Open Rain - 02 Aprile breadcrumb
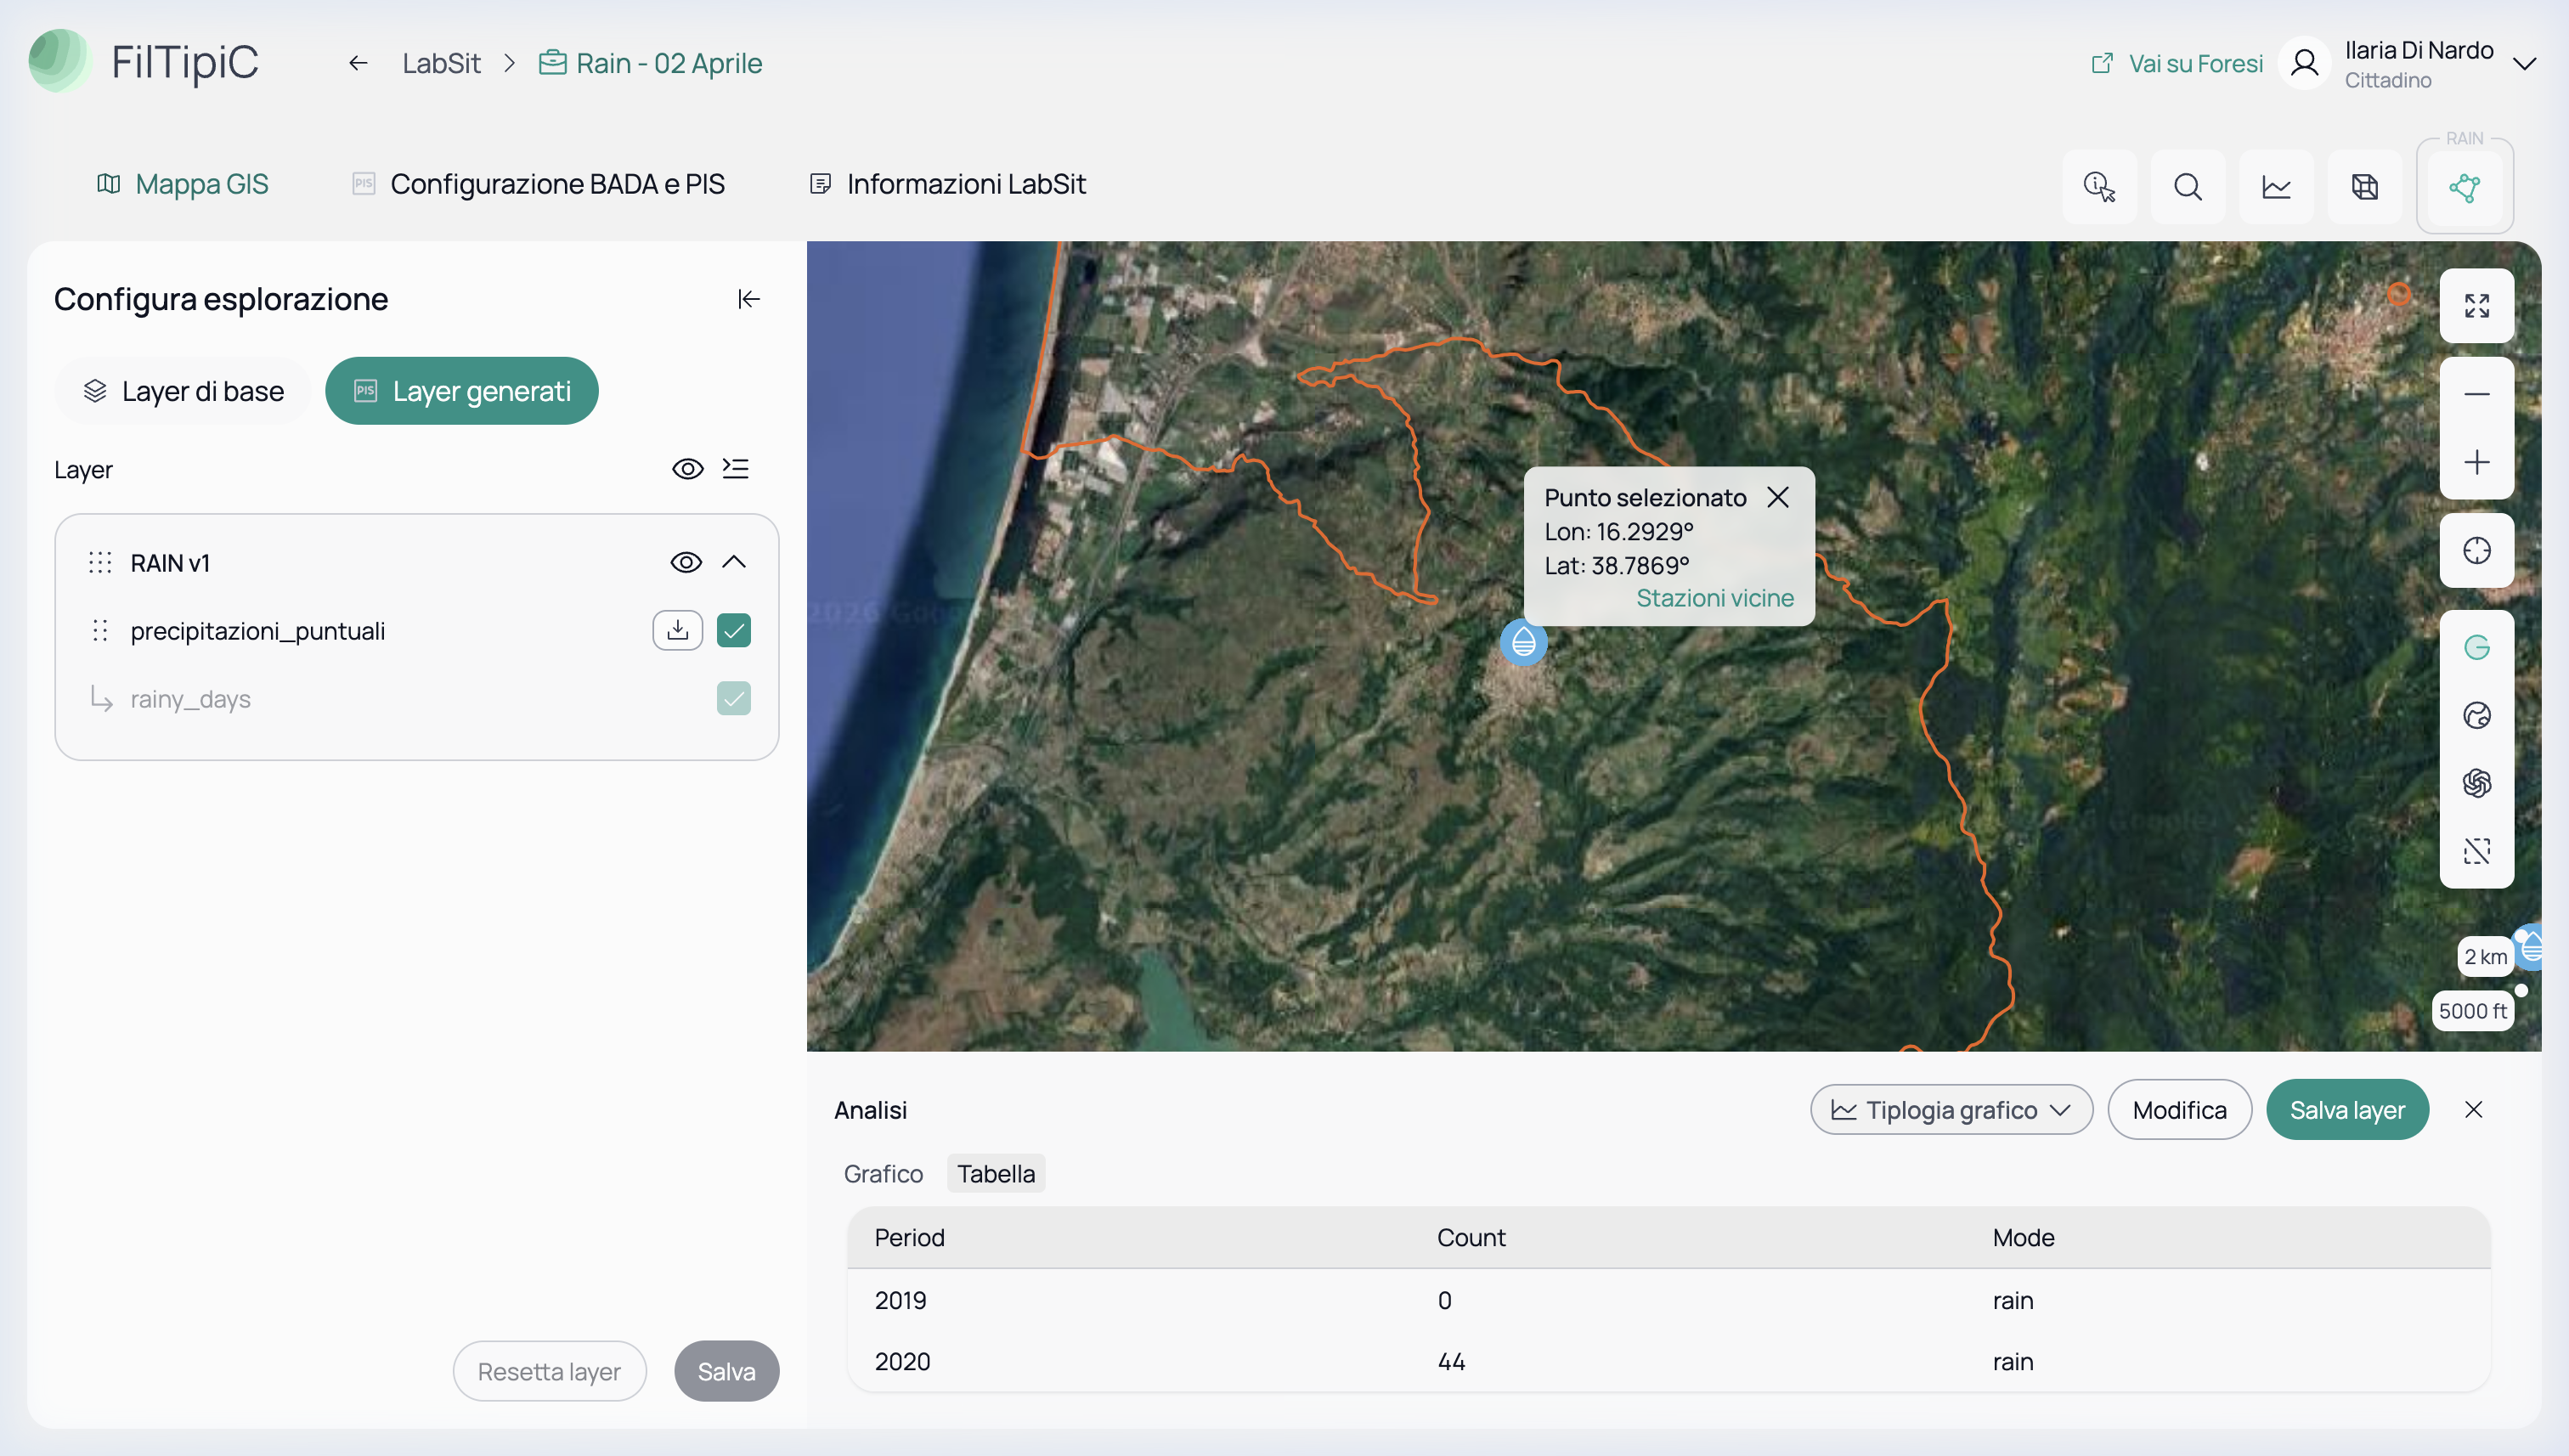 point(650,63)
